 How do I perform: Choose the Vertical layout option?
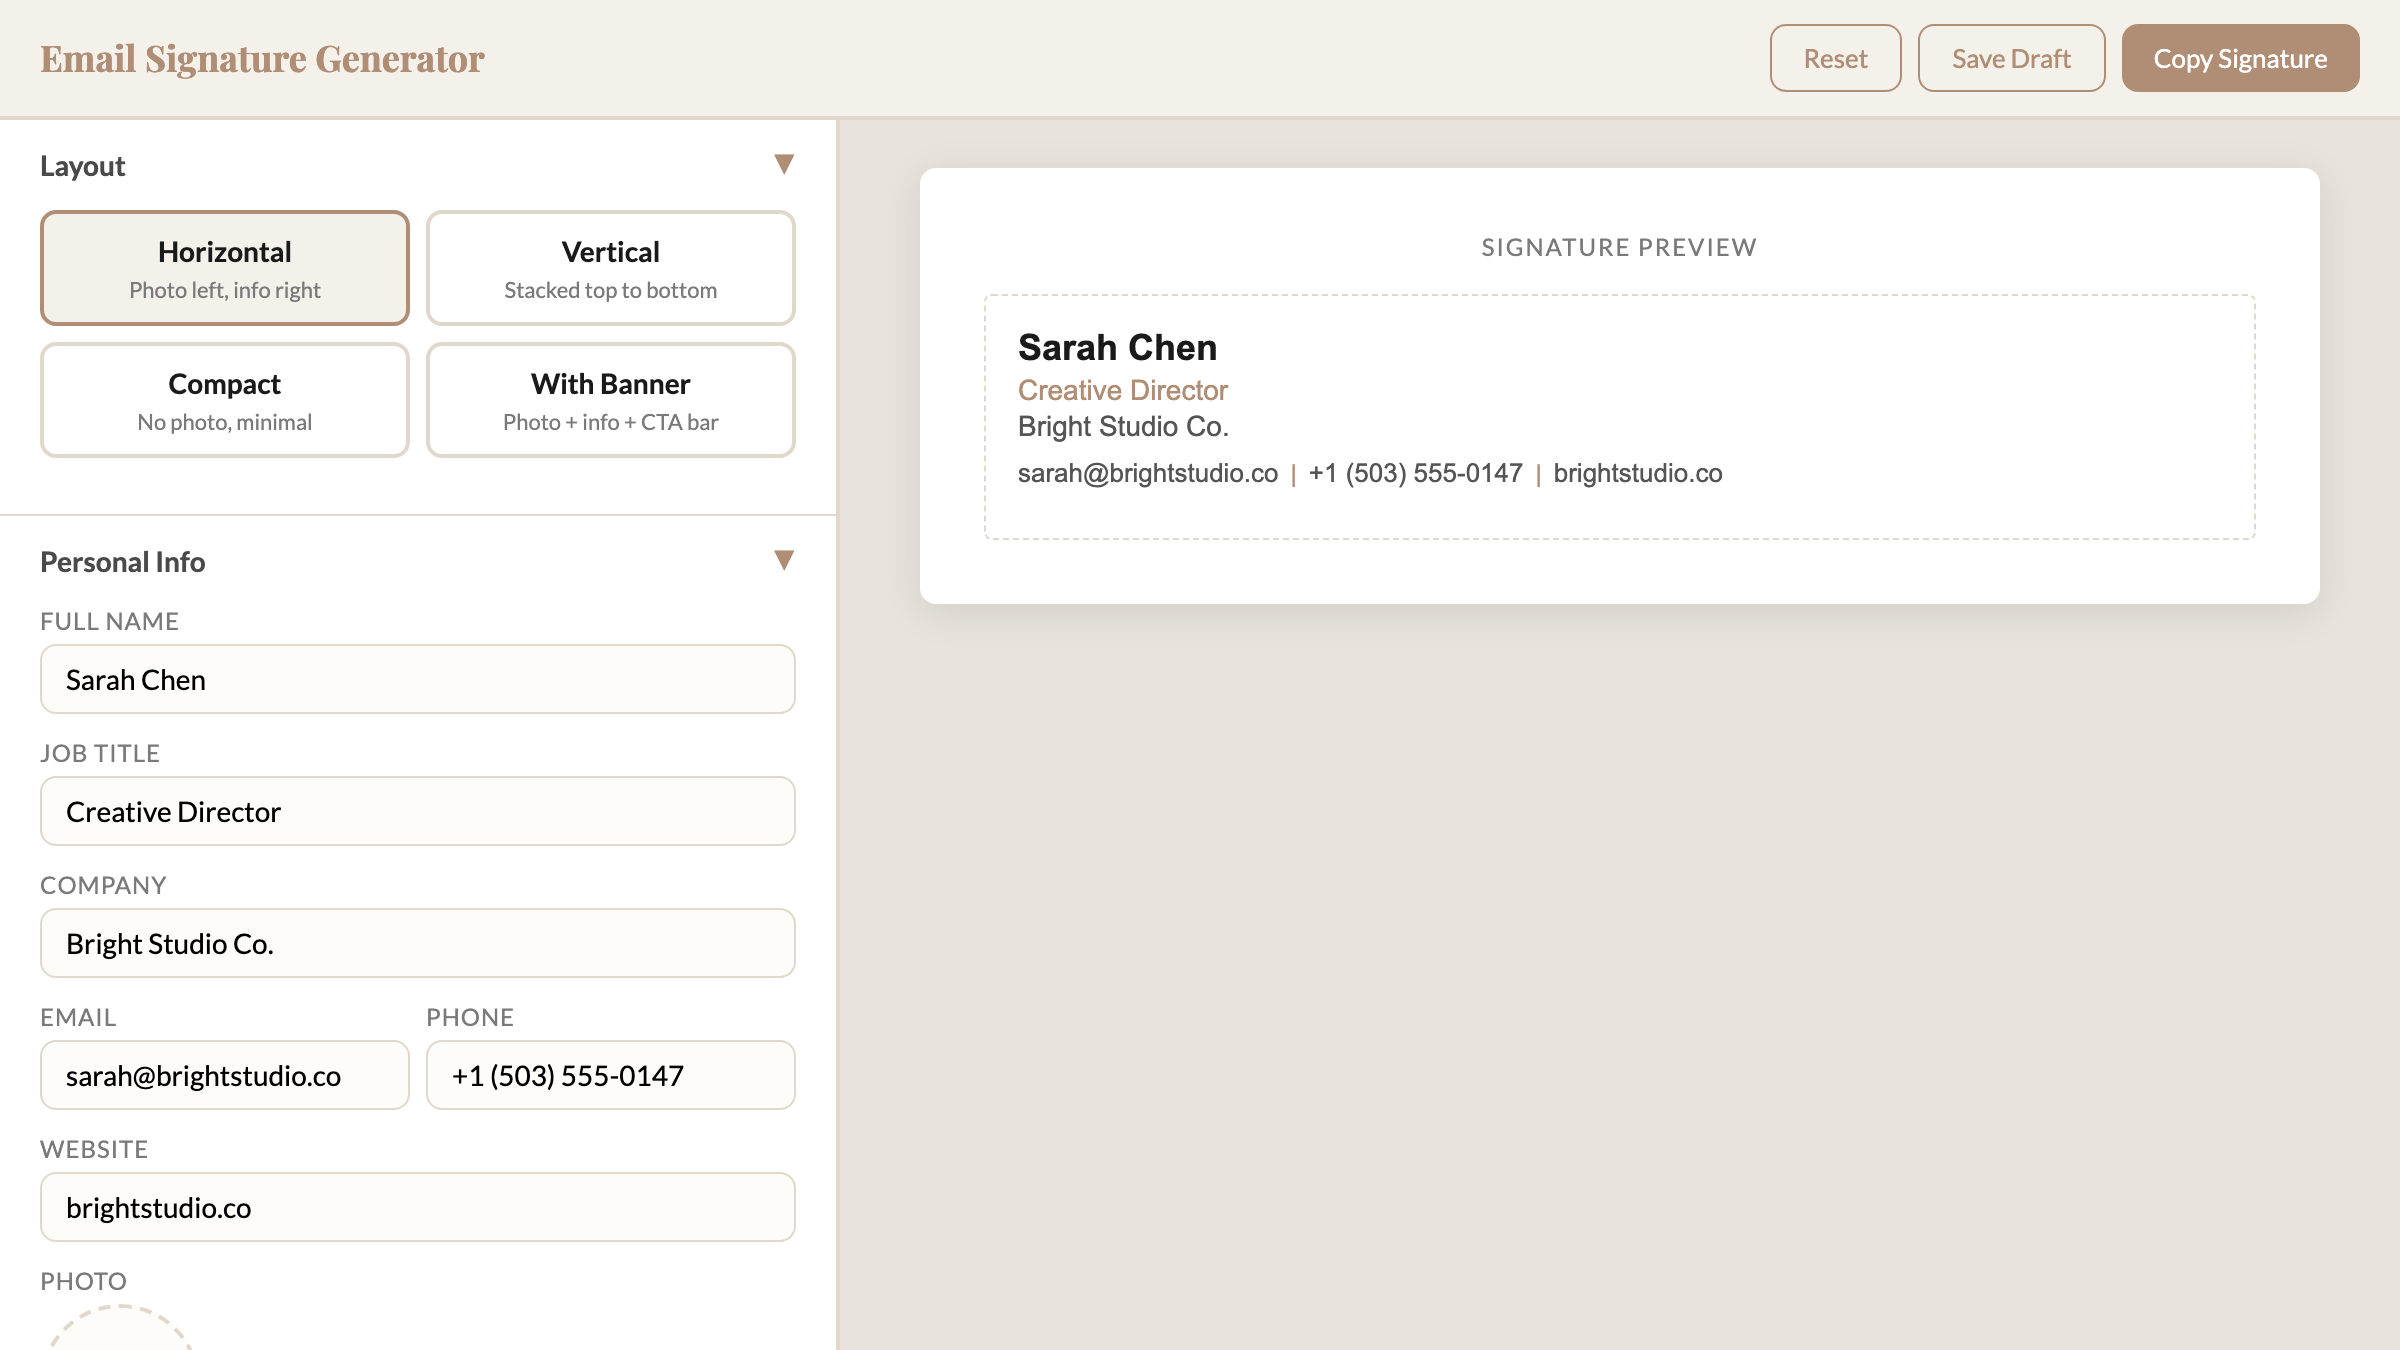611,268
